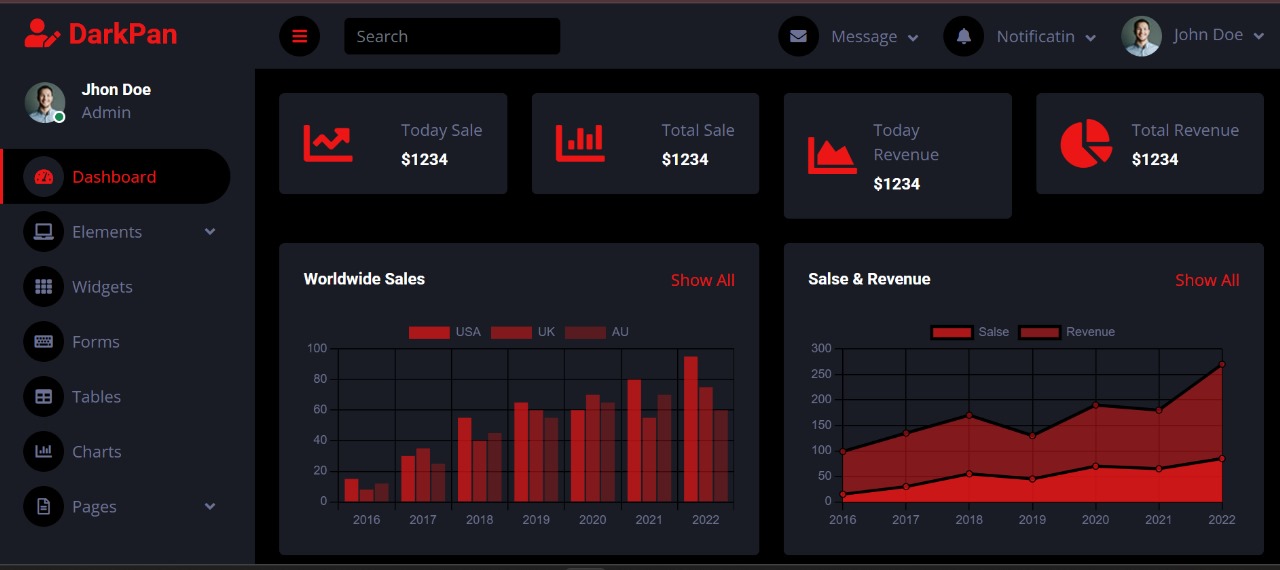Click the hamburger sidebar toggle button
This screenshot has height=570, width=1280.
[x=299, y=37]
